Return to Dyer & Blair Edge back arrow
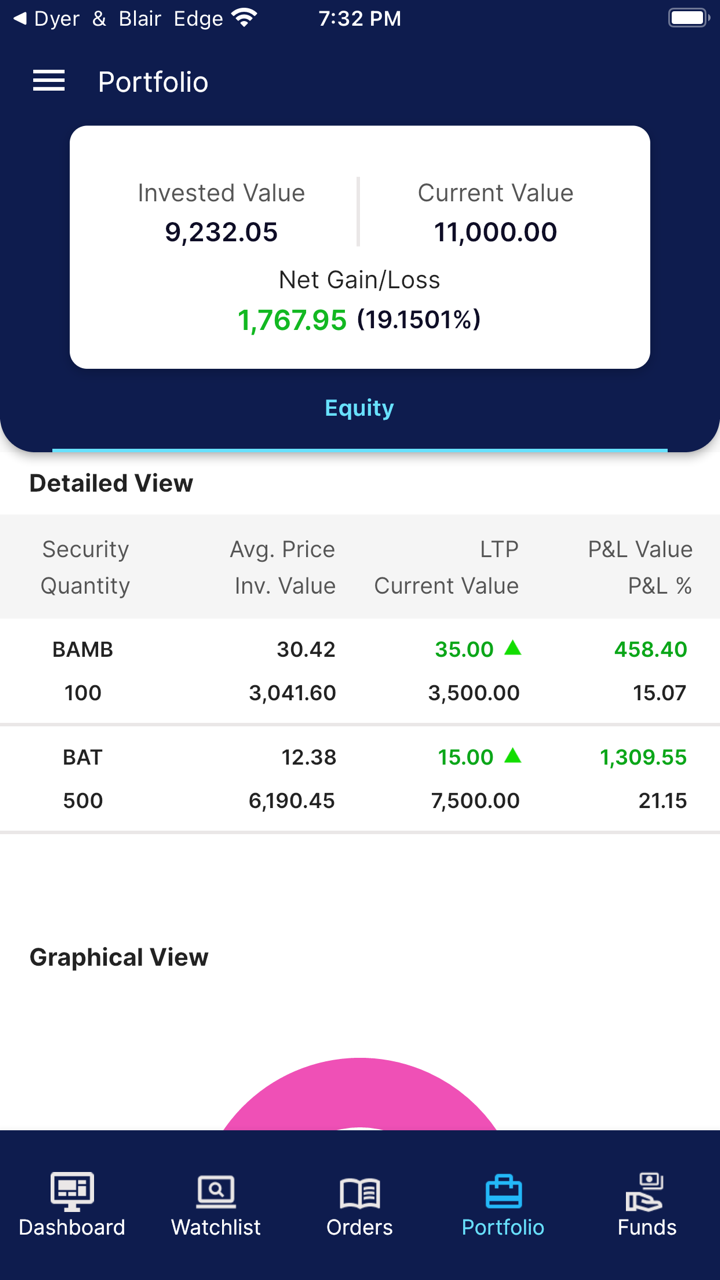Viewport: 720px width, 1280px height. [x=19, y=18]
